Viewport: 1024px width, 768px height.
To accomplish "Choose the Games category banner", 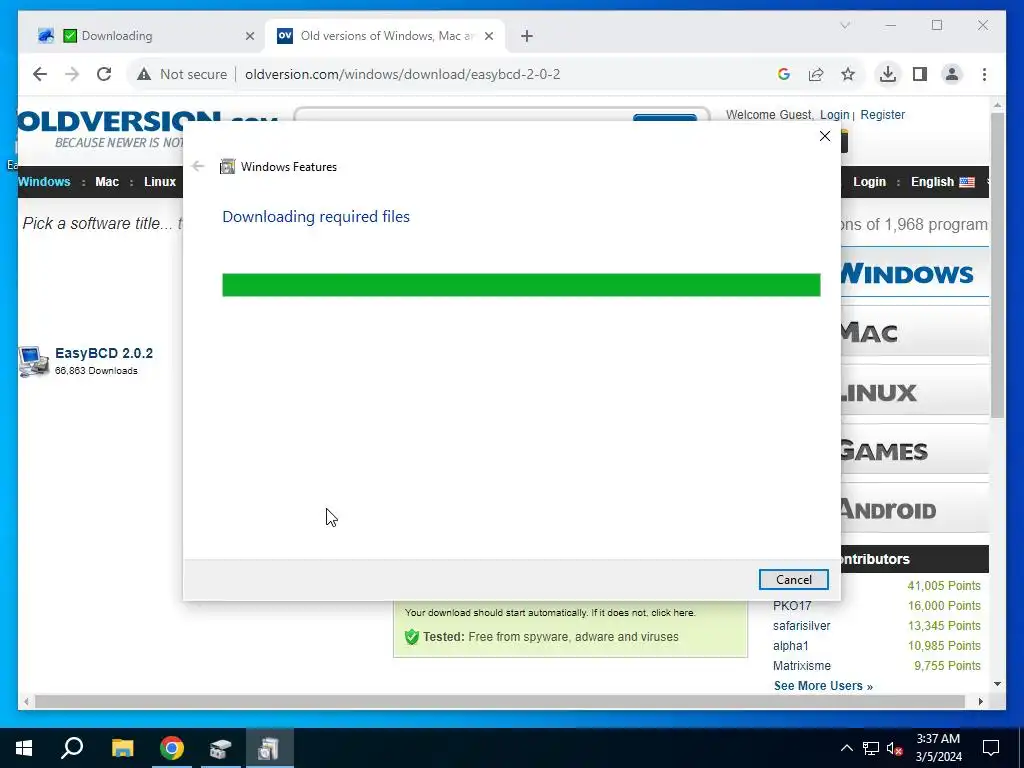I will [x=914, y=450].
